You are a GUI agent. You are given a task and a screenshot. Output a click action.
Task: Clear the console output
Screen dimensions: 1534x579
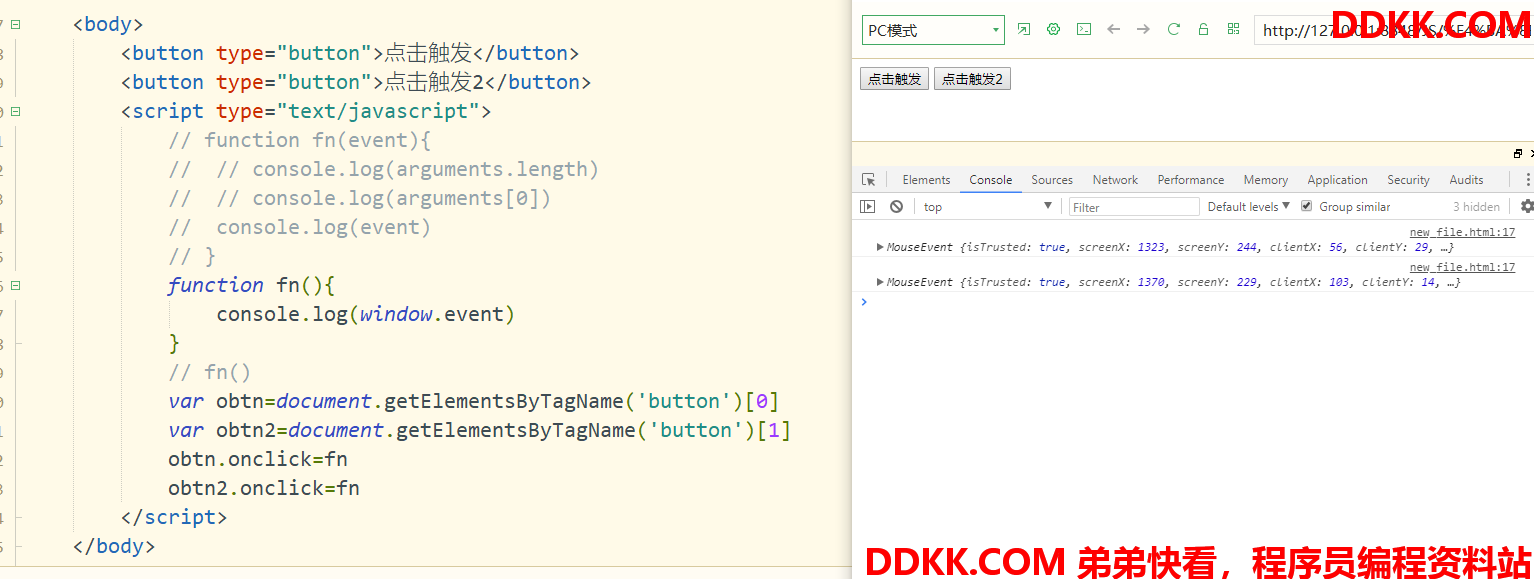896,207
